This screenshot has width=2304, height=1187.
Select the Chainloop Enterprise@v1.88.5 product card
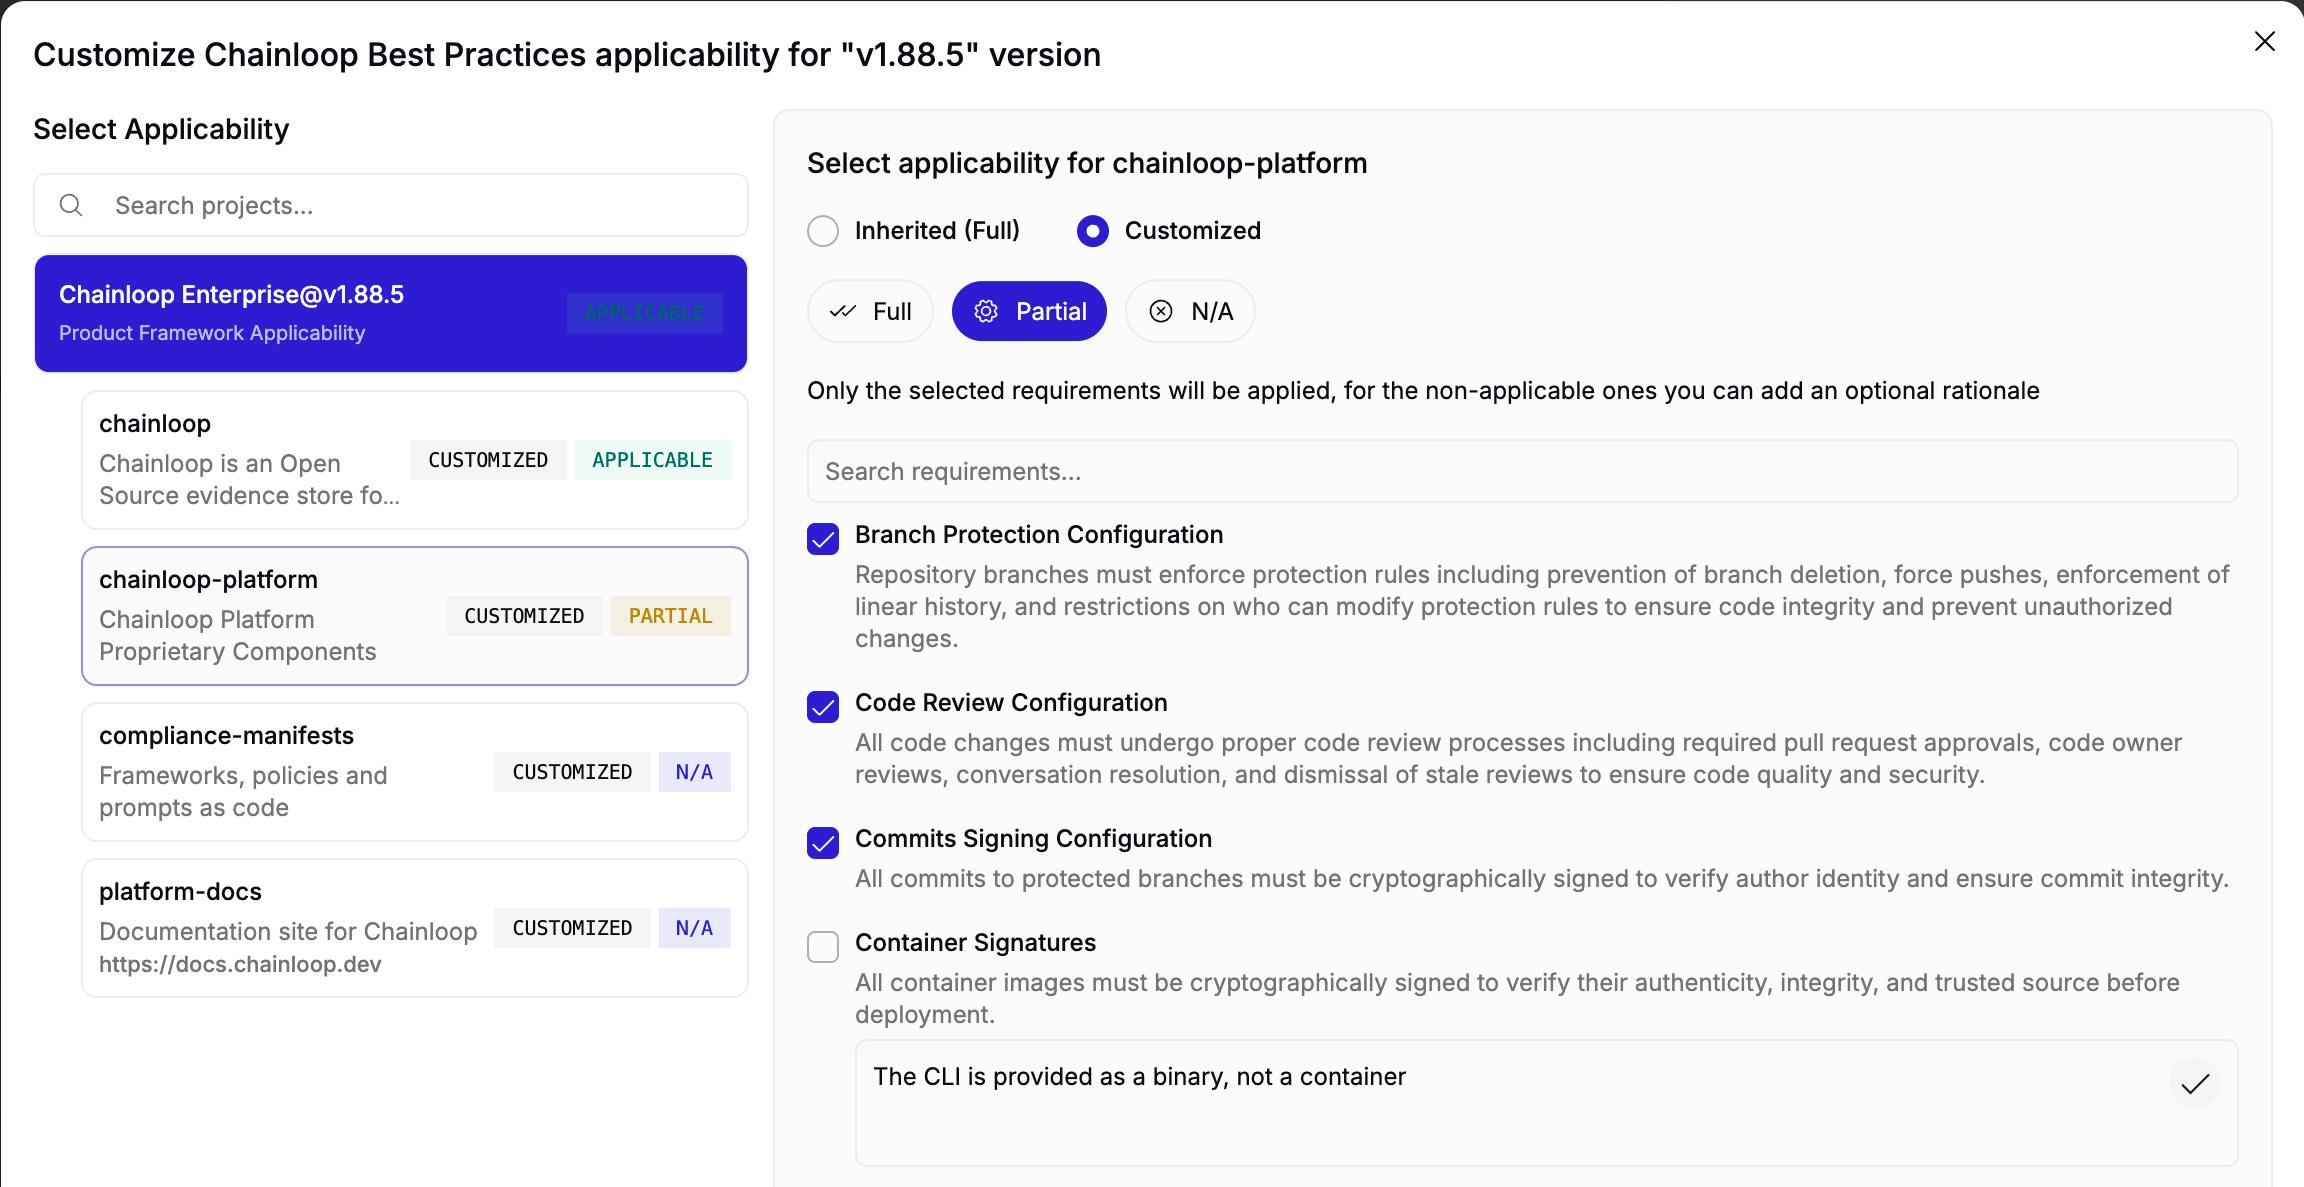(x=391, y=313)
